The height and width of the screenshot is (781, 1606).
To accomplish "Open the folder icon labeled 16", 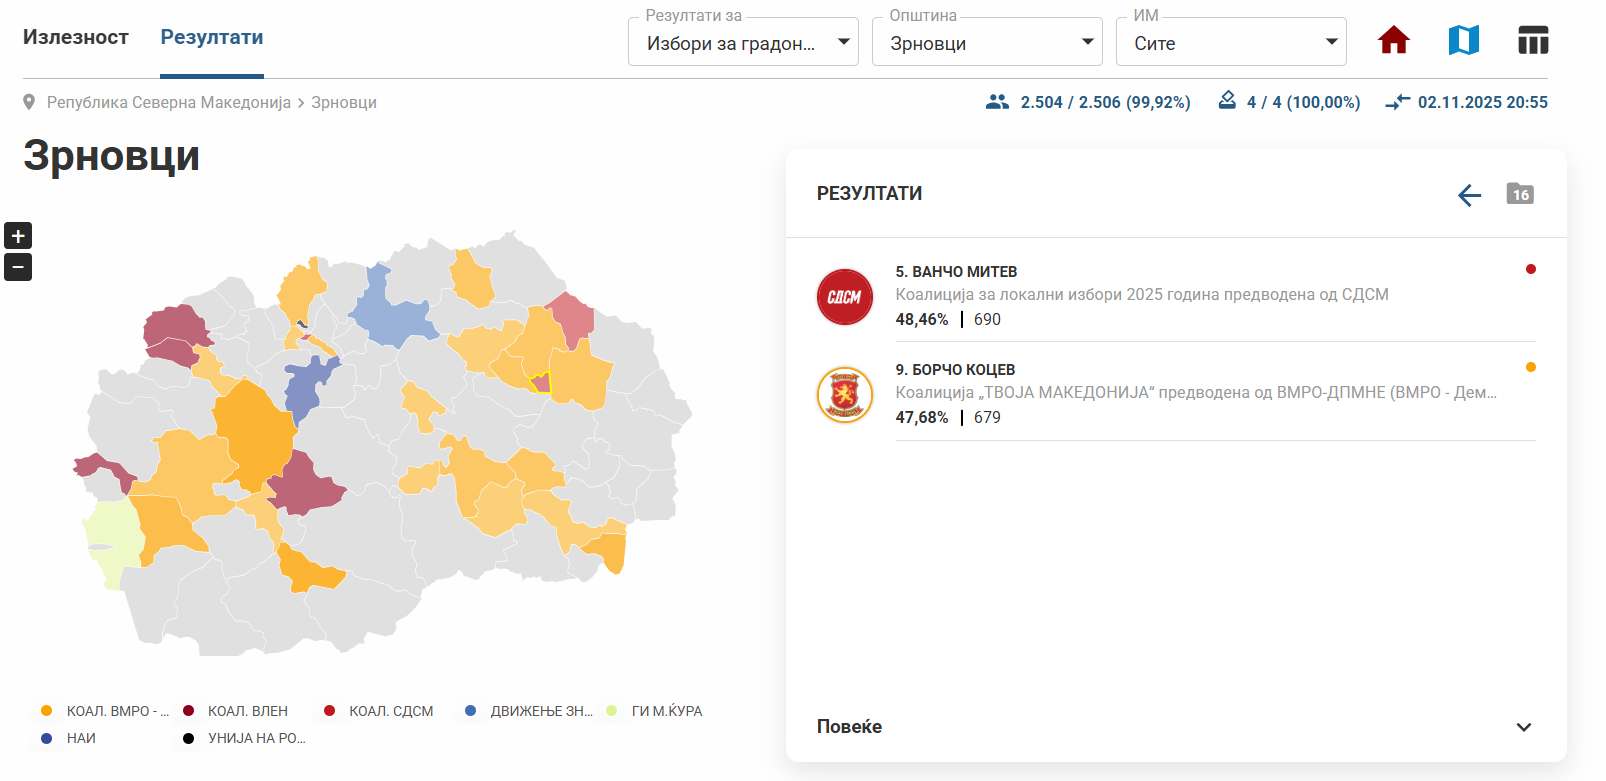I will pyautogui.click(x=1520, y=194).
